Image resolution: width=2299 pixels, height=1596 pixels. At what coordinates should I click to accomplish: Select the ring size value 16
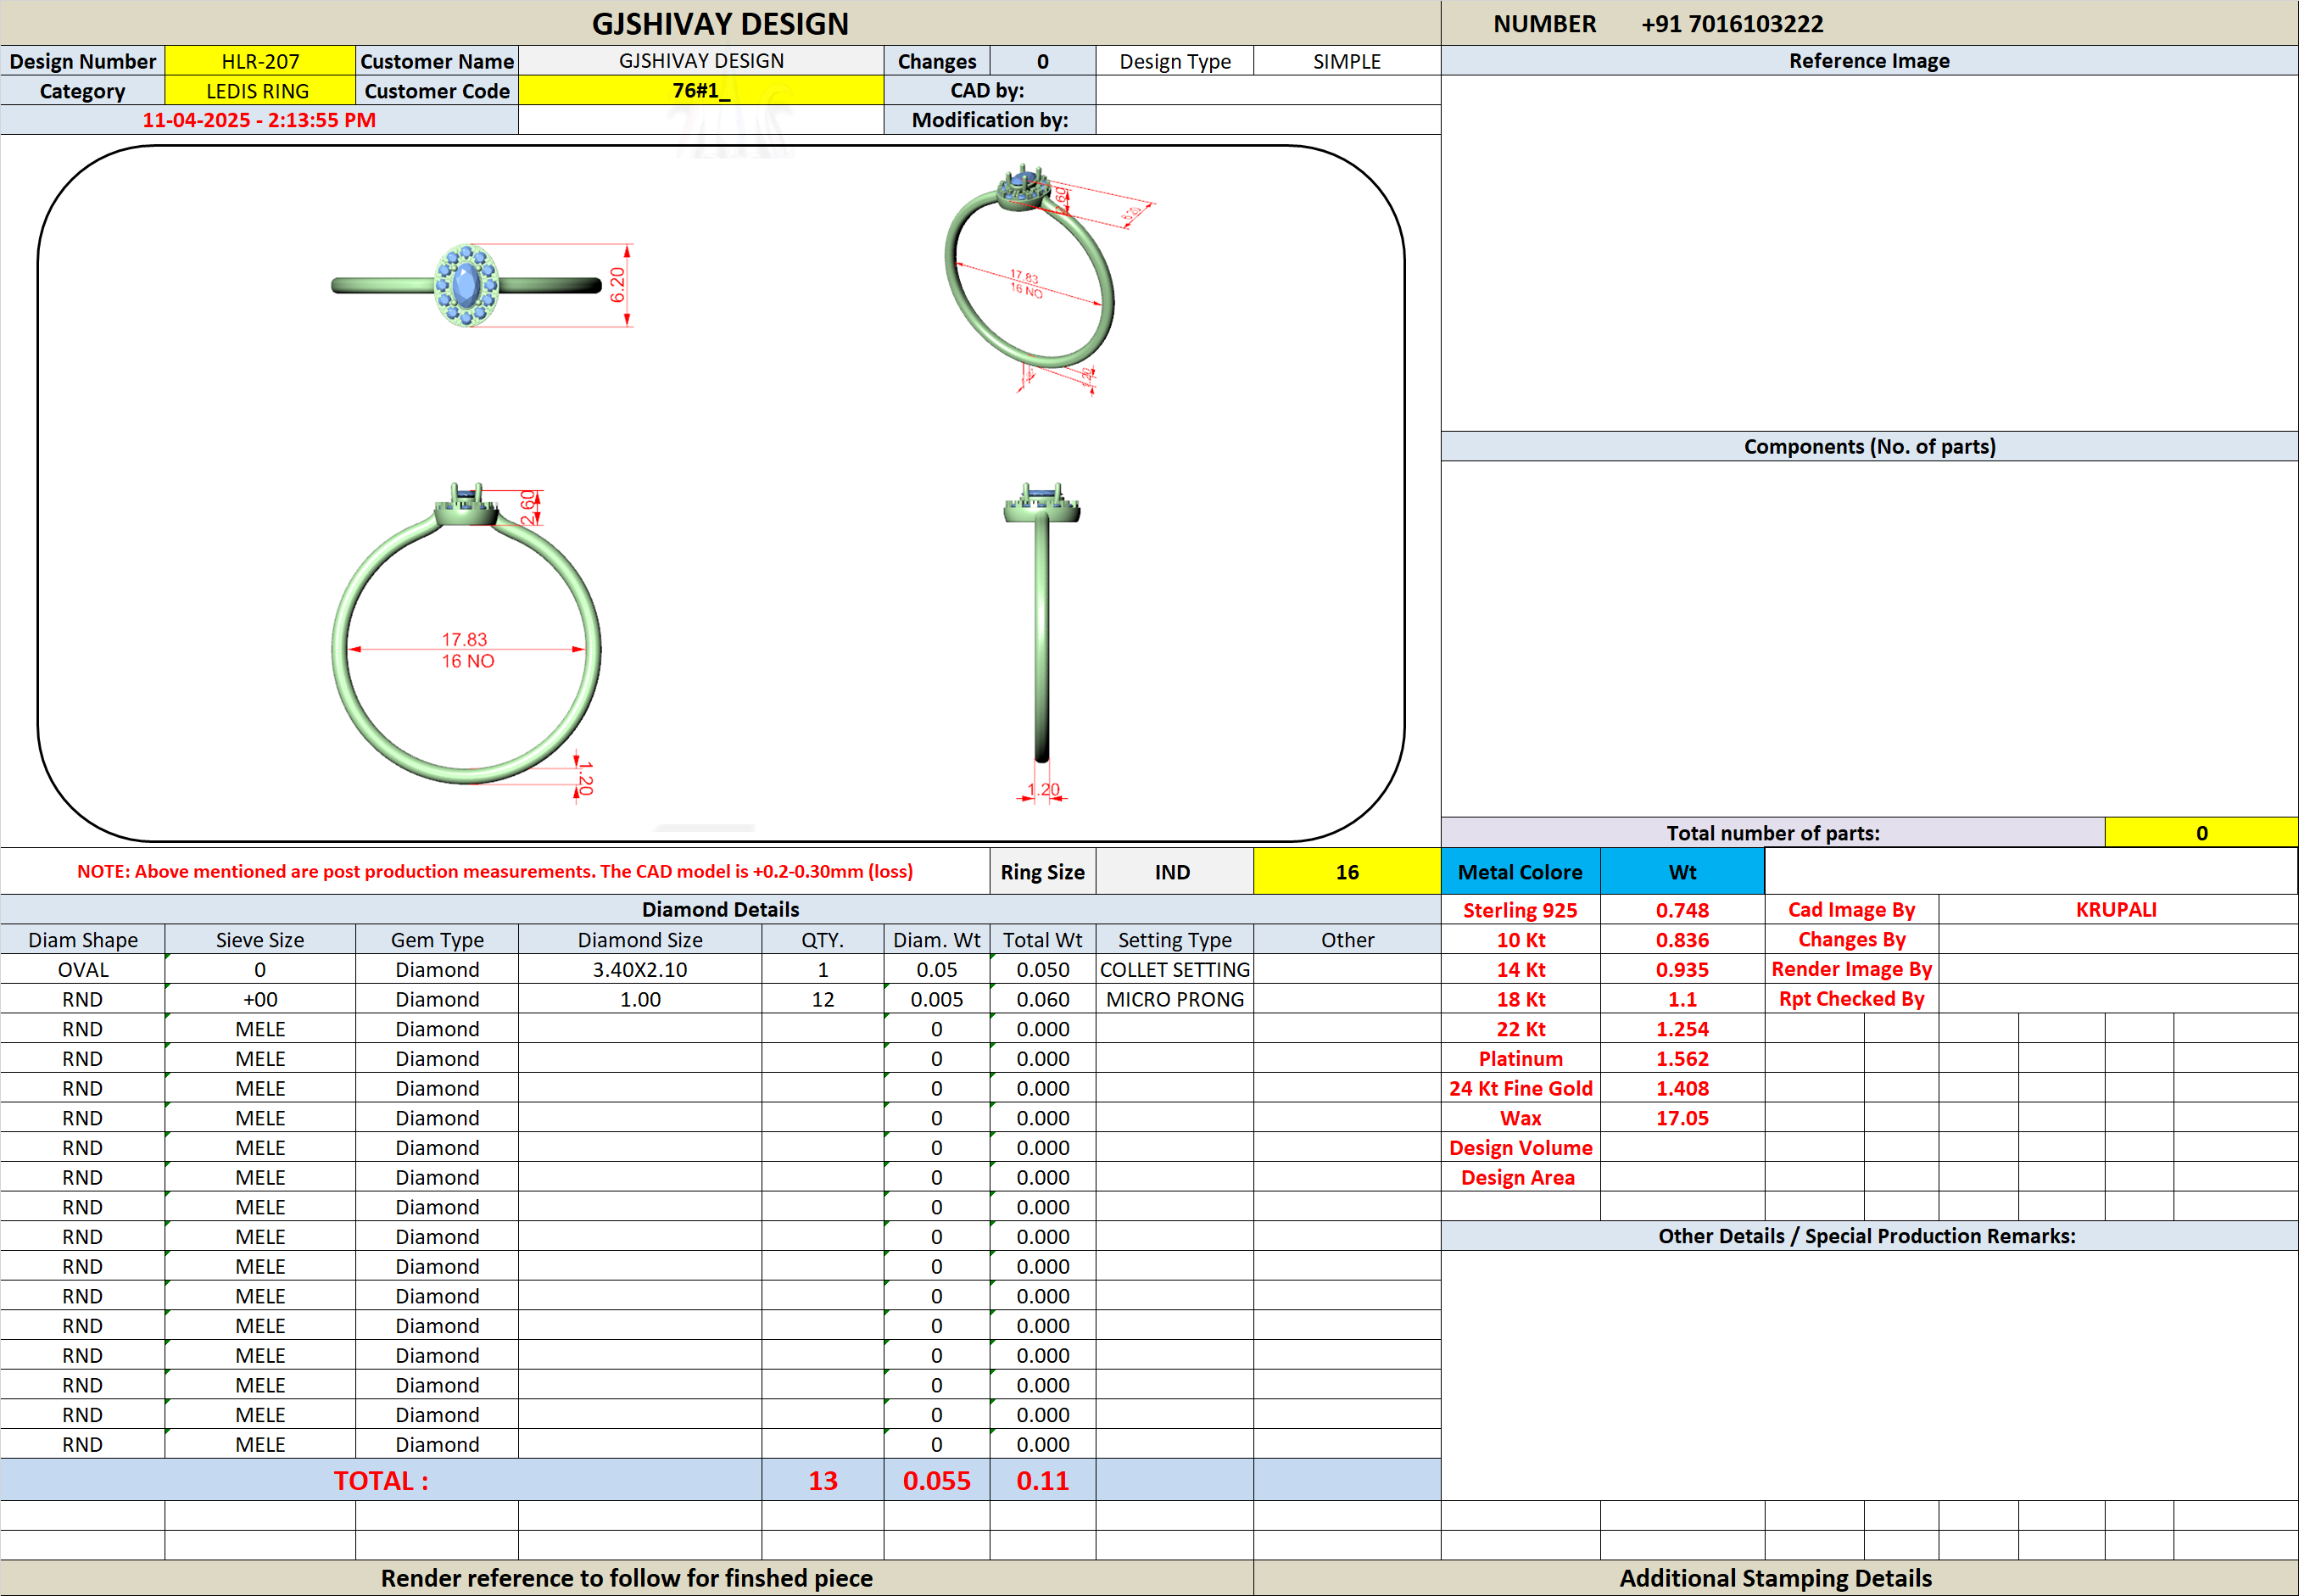[1347, 872]
